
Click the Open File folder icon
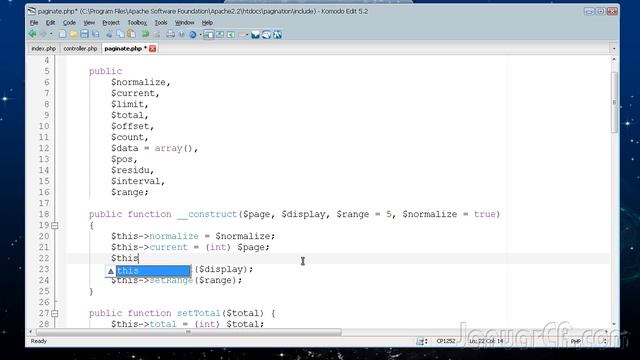[x=73, y=35]
